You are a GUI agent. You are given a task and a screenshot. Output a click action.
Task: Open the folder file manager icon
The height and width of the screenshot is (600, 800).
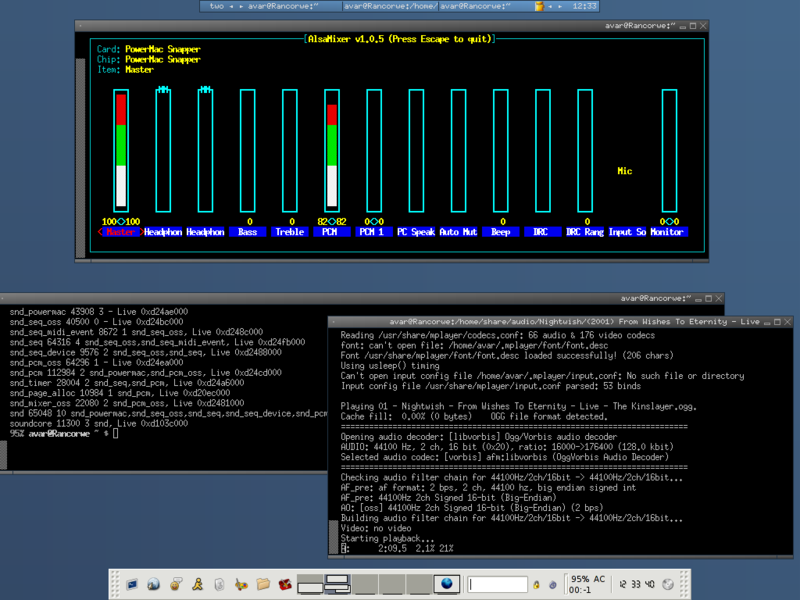pos(262,585)
